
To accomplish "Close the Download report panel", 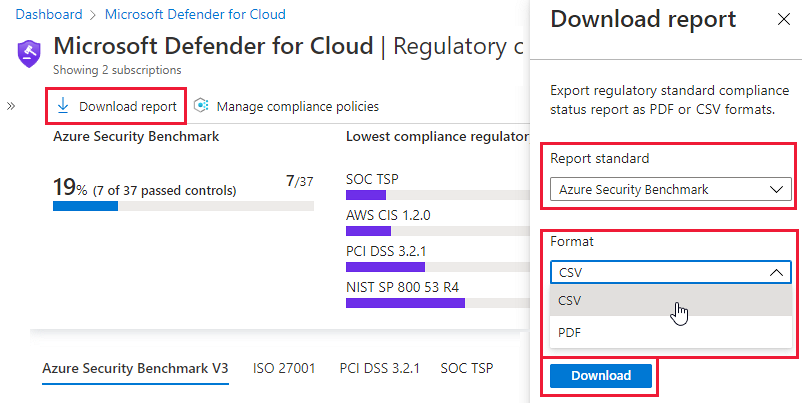I will [x=782, y=19].
